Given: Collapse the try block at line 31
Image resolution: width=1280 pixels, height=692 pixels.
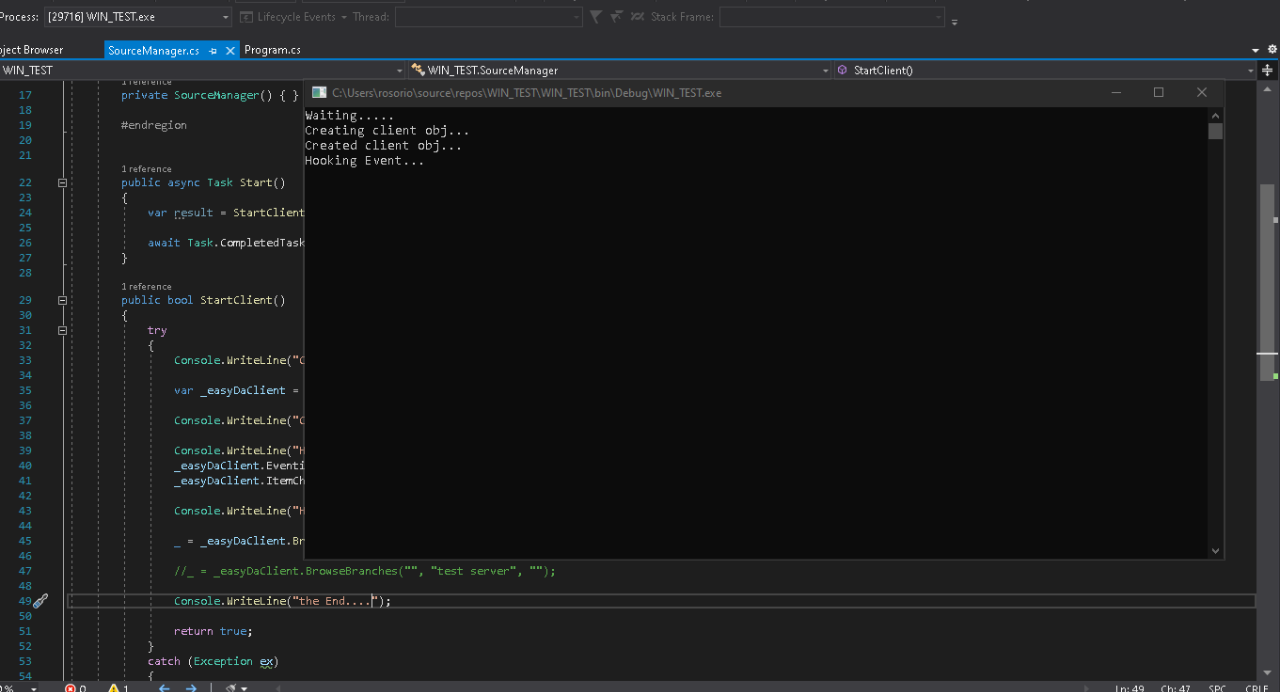Looking at the screenshot, I should (x=62, y=330).
